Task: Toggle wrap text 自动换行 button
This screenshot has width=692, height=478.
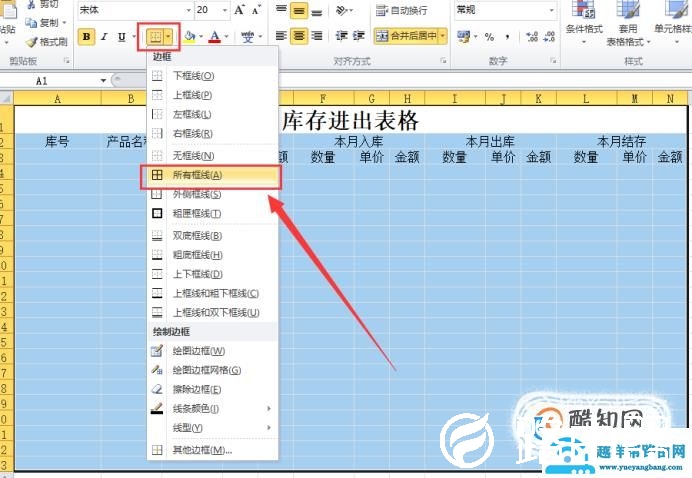Action: pyautogui.click(x=402, y=10)
